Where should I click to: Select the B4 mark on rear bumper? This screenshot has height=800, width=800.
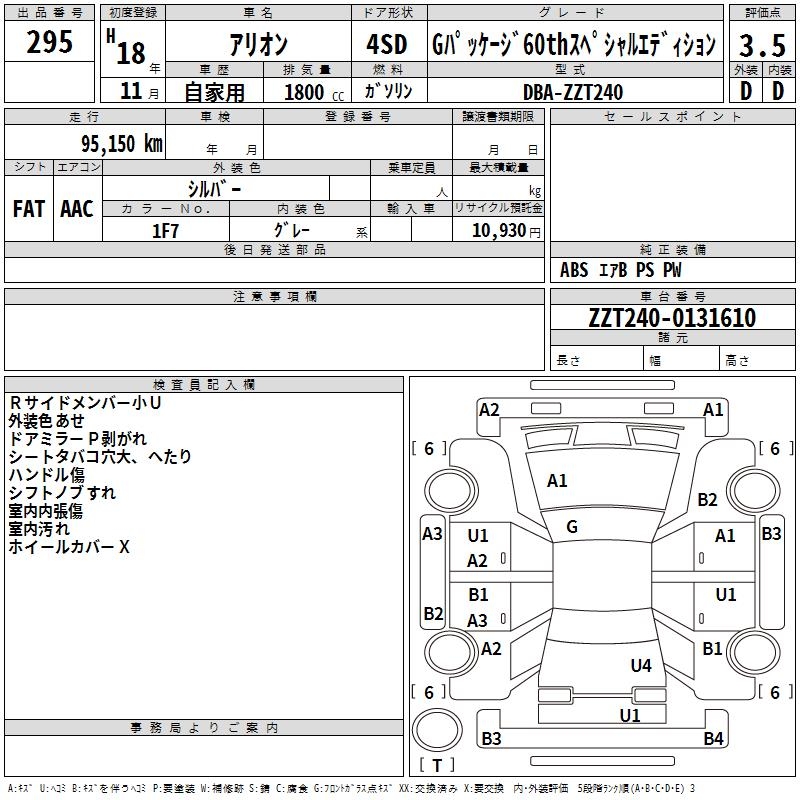click(x=713, y=738)
